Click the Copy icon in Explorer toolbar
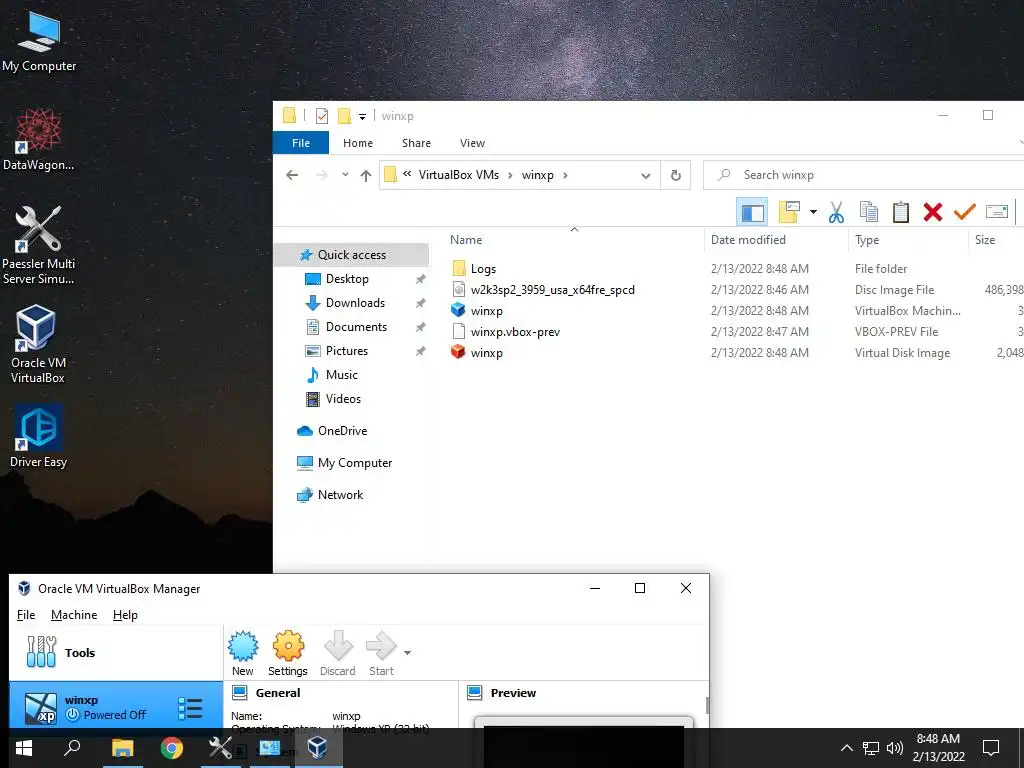The image size is (1024, 768). click(869, 212)
